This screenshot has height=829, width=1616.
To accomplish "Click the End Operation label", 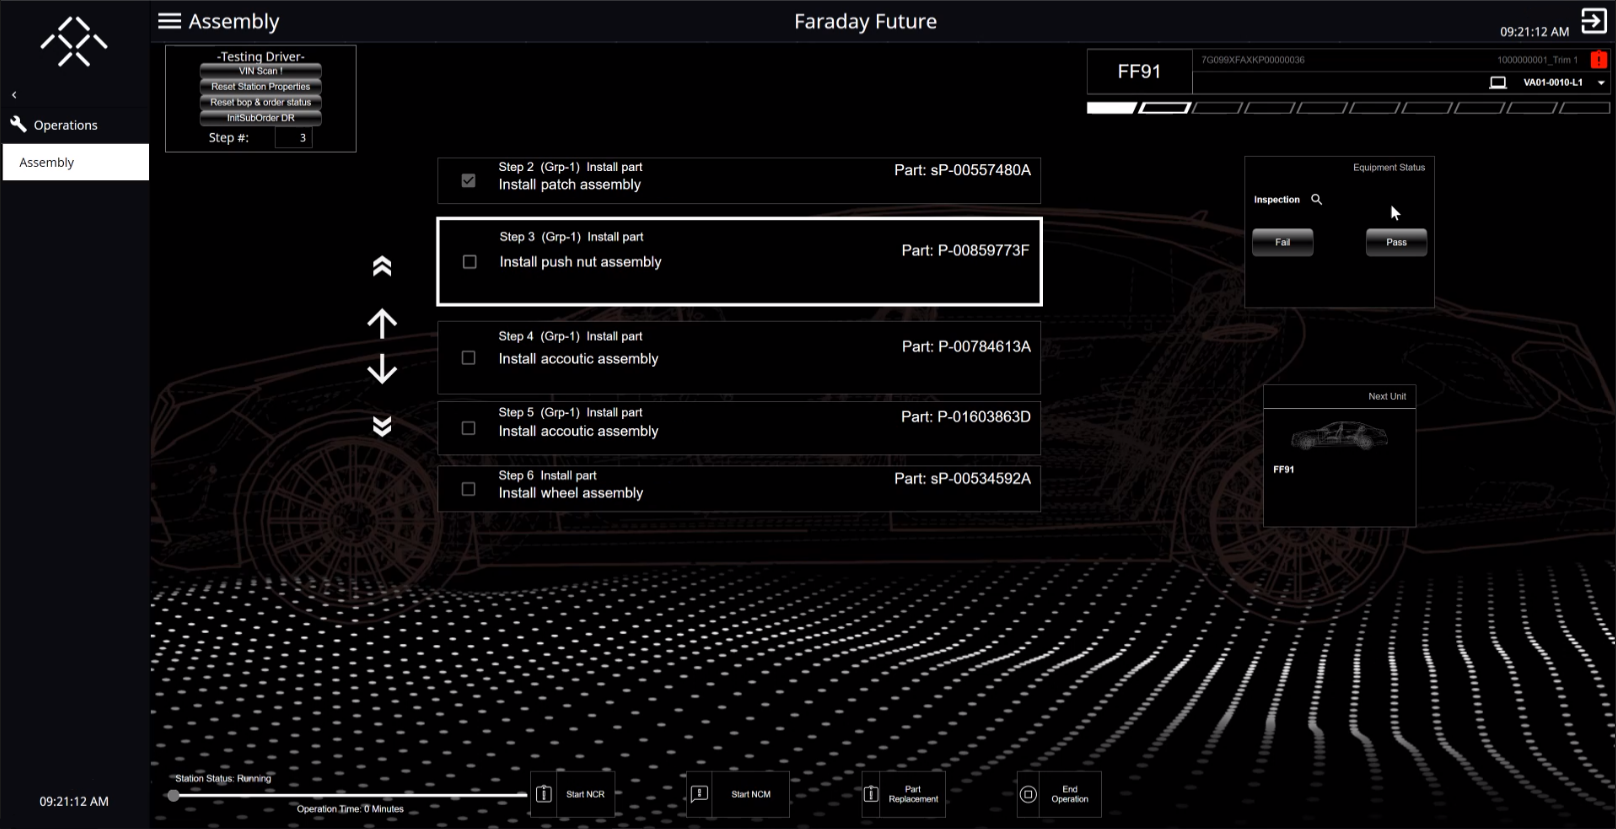I will [x=1070, y=794].
